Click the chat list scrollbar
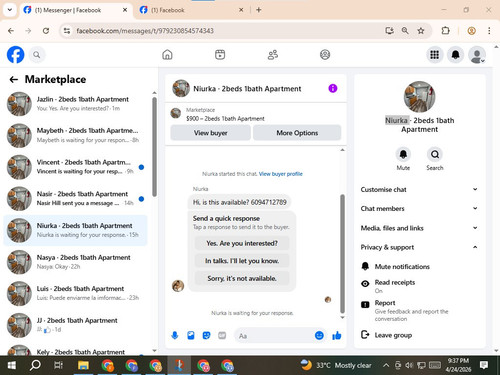The image size is (500, 375). pos(154,147)
